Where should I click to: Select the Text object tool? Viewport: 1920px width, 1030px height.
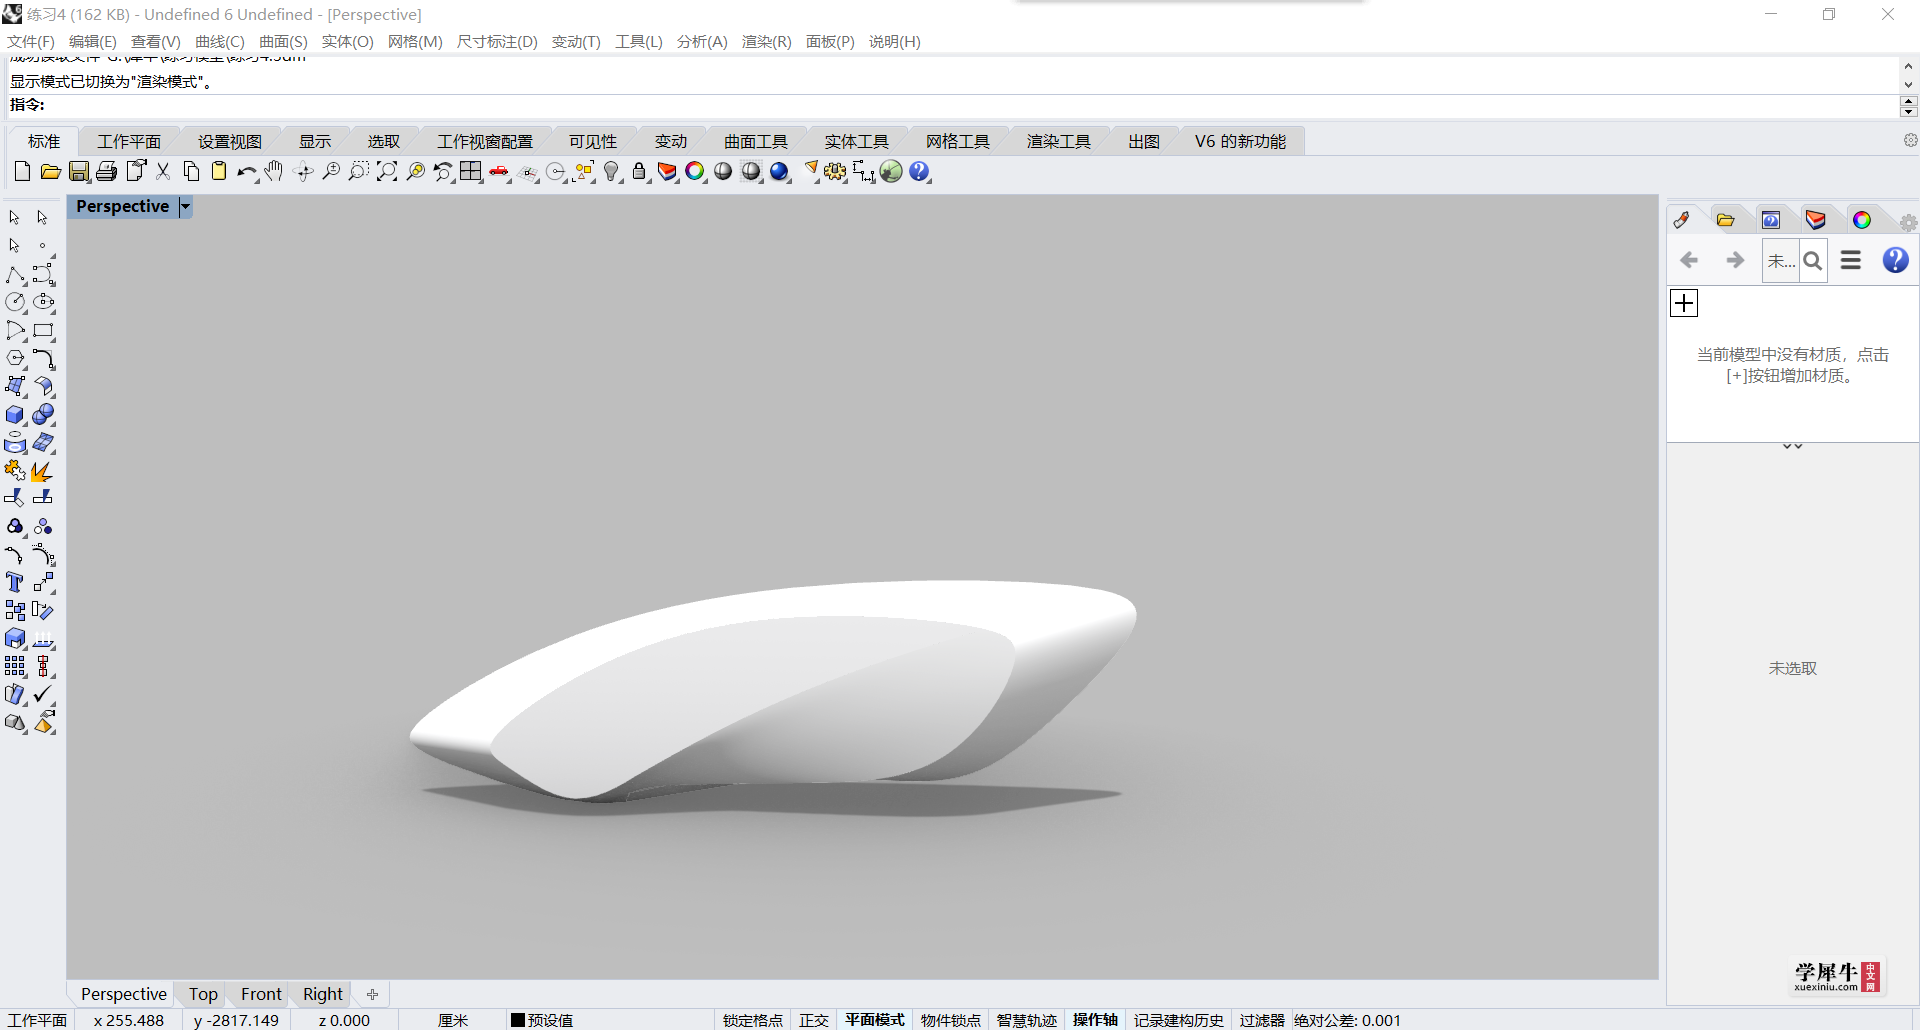pyautogui.click(x=16, y=582)
